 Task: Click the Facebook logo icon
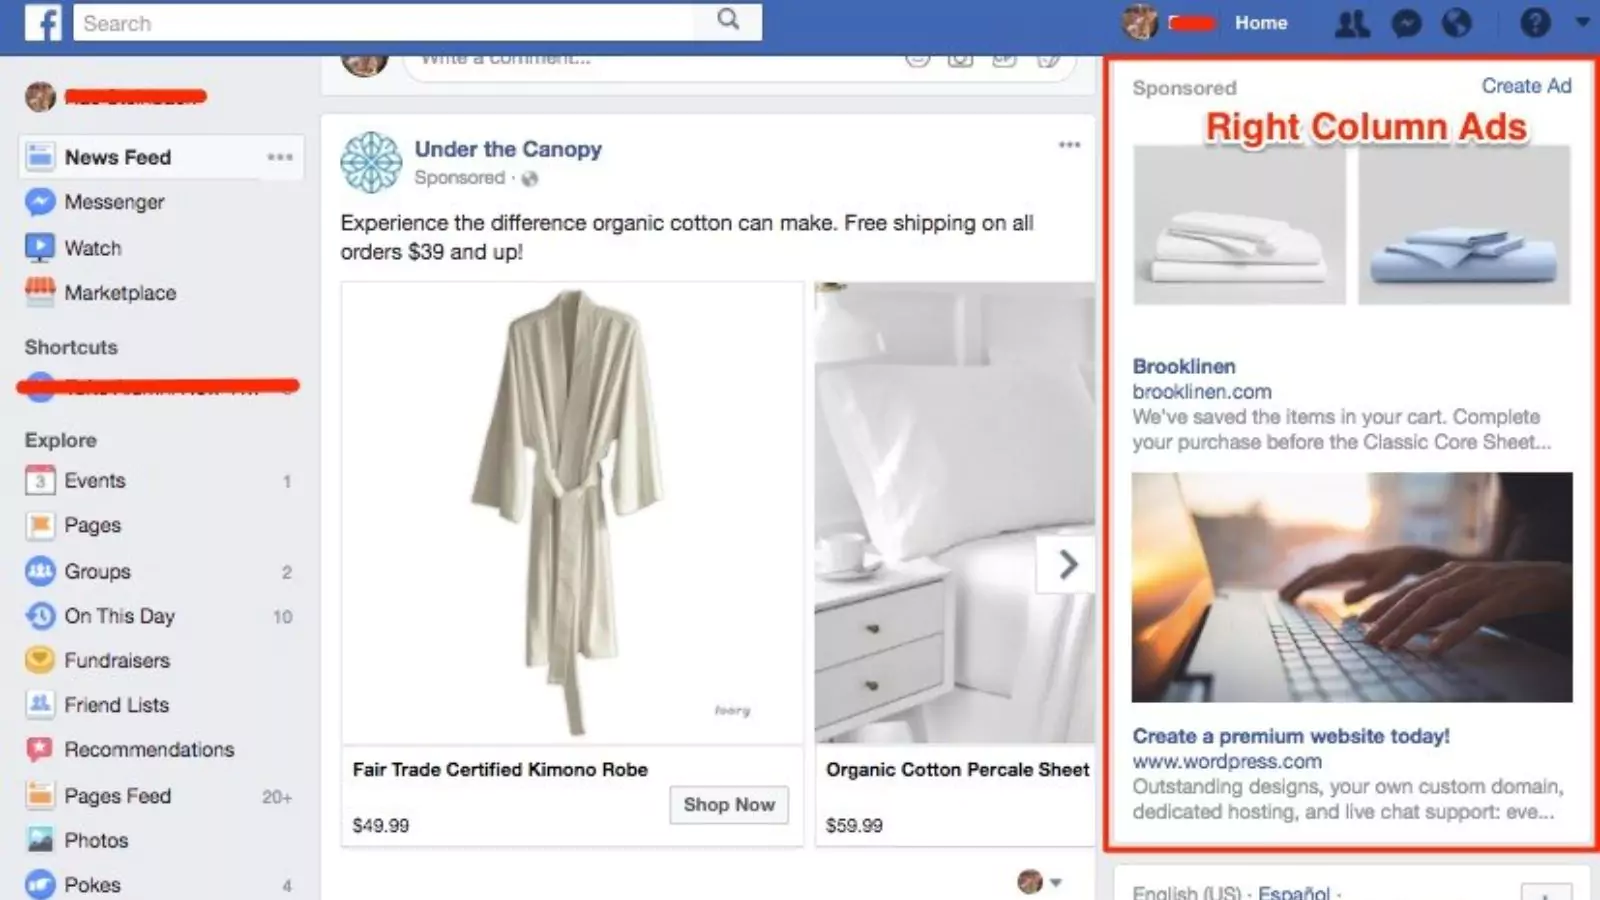[x=43, y=22]
